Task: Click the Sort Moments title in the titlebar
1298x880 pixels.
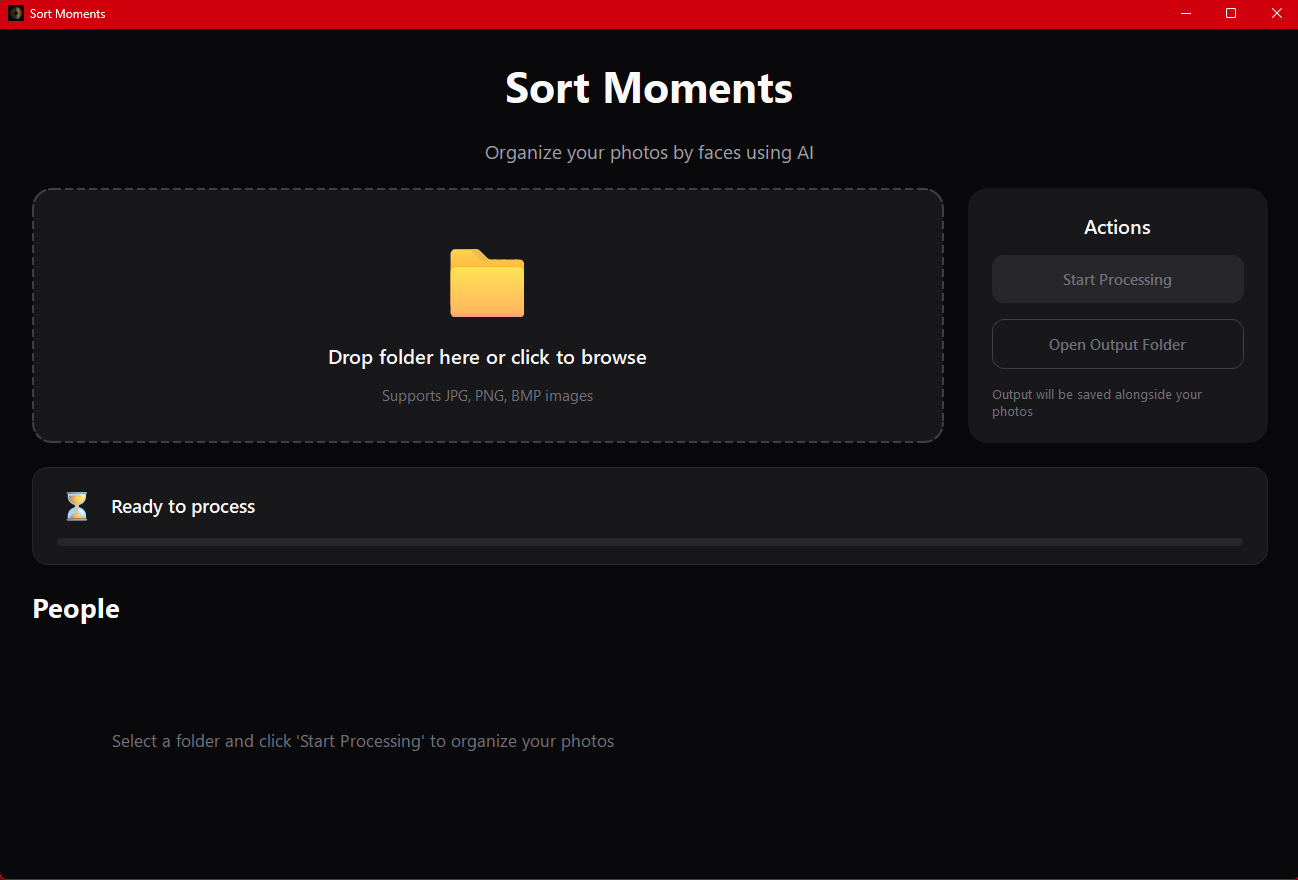Action: [x=68, y=13]
